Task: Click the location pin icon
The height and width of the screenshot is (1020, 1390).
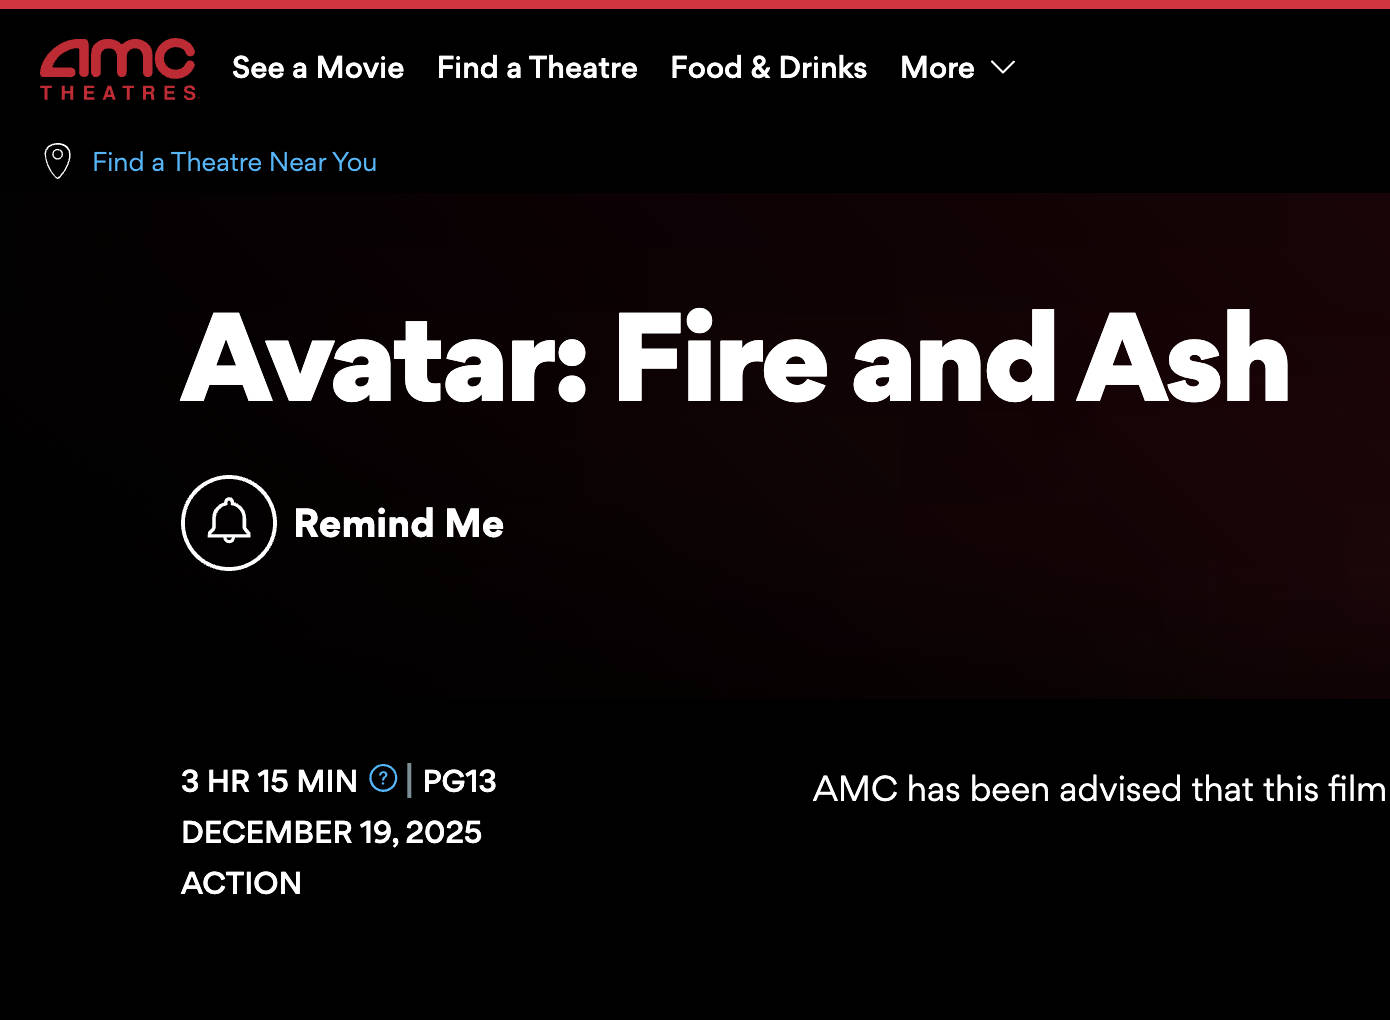Action: [x=58, y=161]
